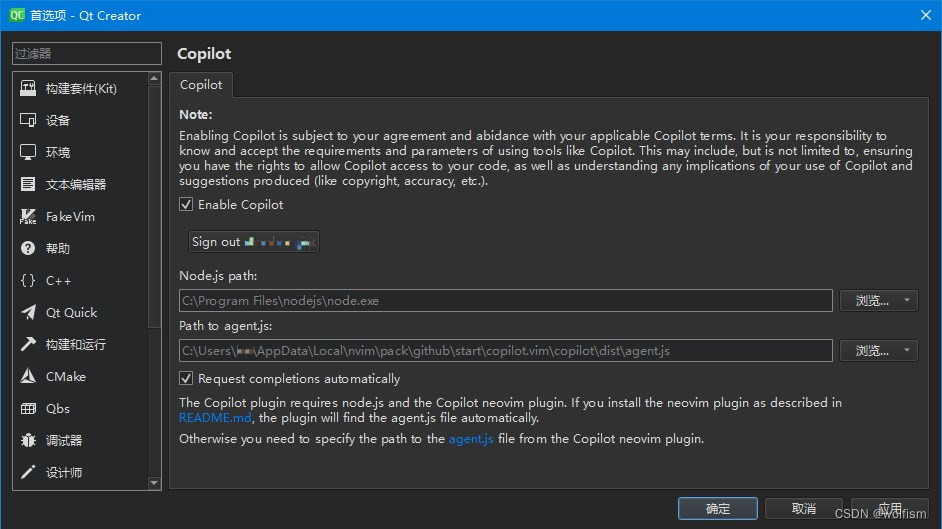Click the Qt Creator logo in title bar
The image size is (942, 529).
pyautogui.click(x=17, y=15)
